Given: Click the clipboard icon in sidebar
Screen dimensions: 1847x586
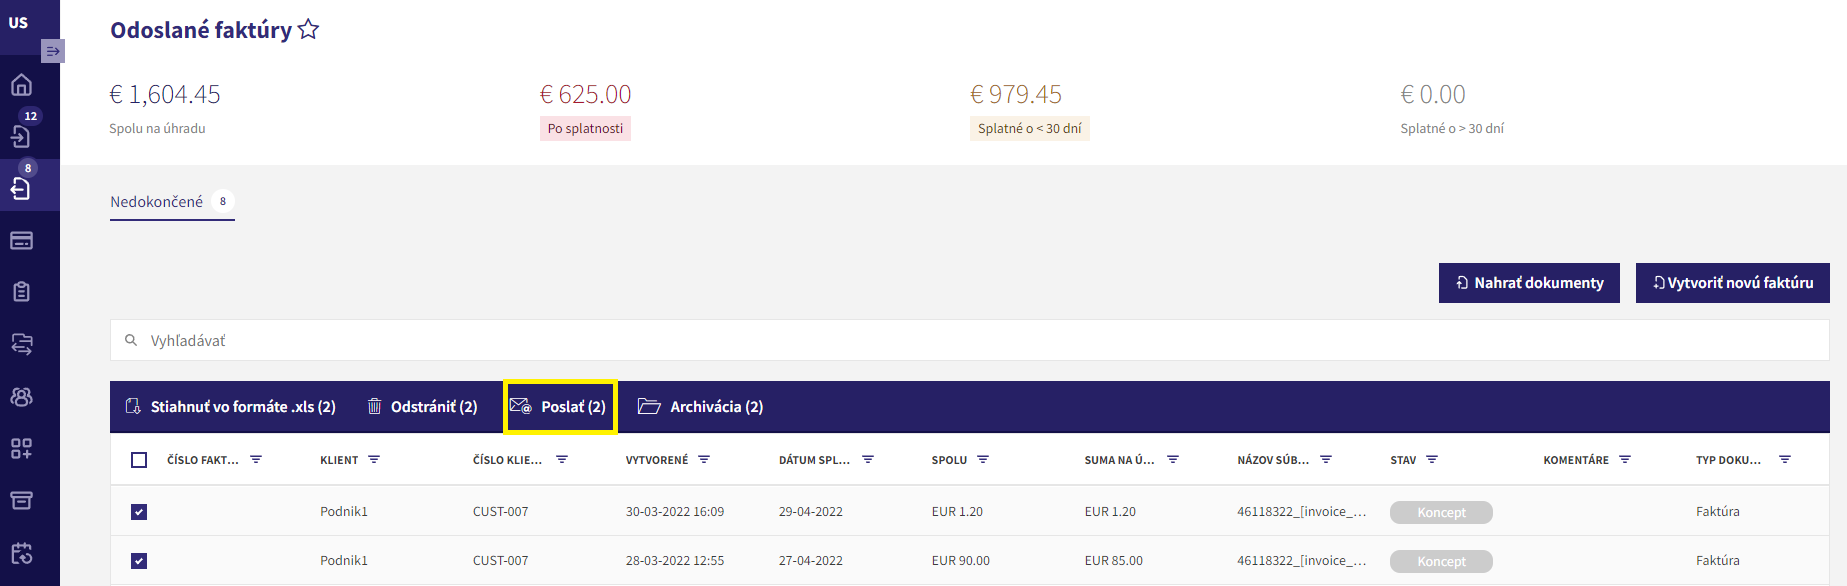Looking at the screenshot, I should (x=21, y=292).
